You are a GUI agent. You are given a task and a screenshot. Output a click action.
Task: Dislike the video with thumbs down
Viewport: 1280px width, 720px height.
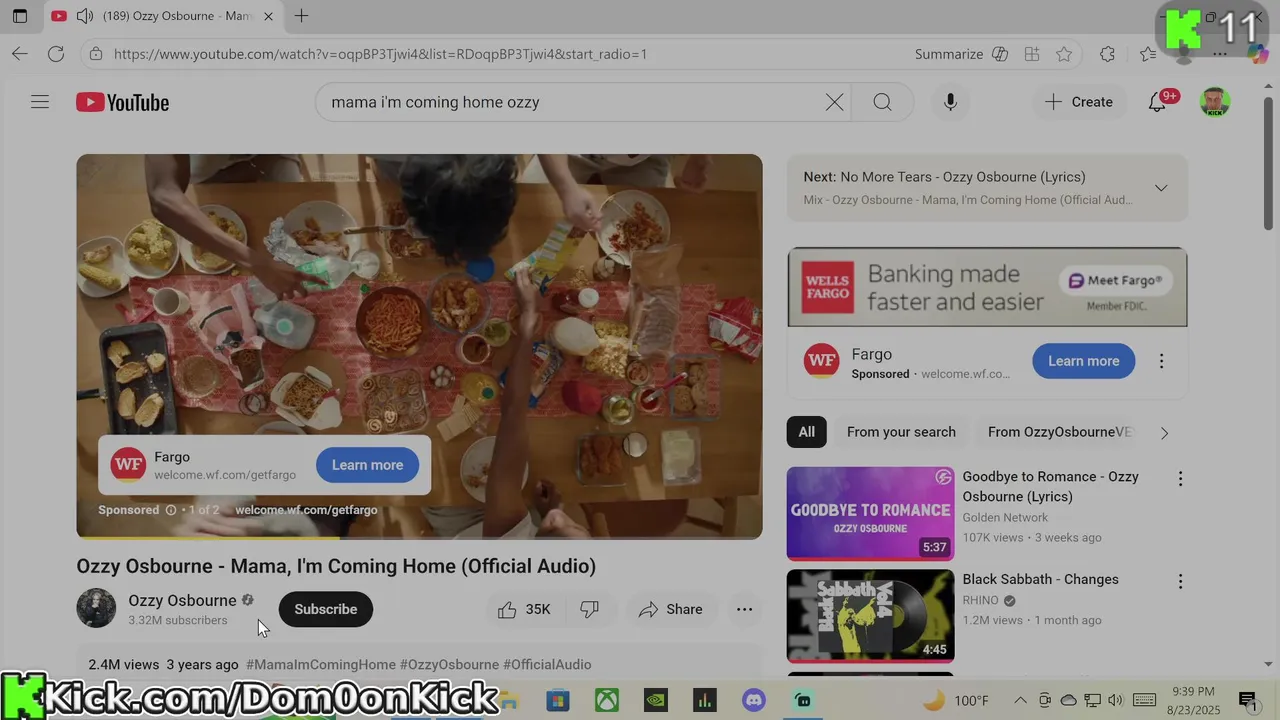(x=590, y=609)
